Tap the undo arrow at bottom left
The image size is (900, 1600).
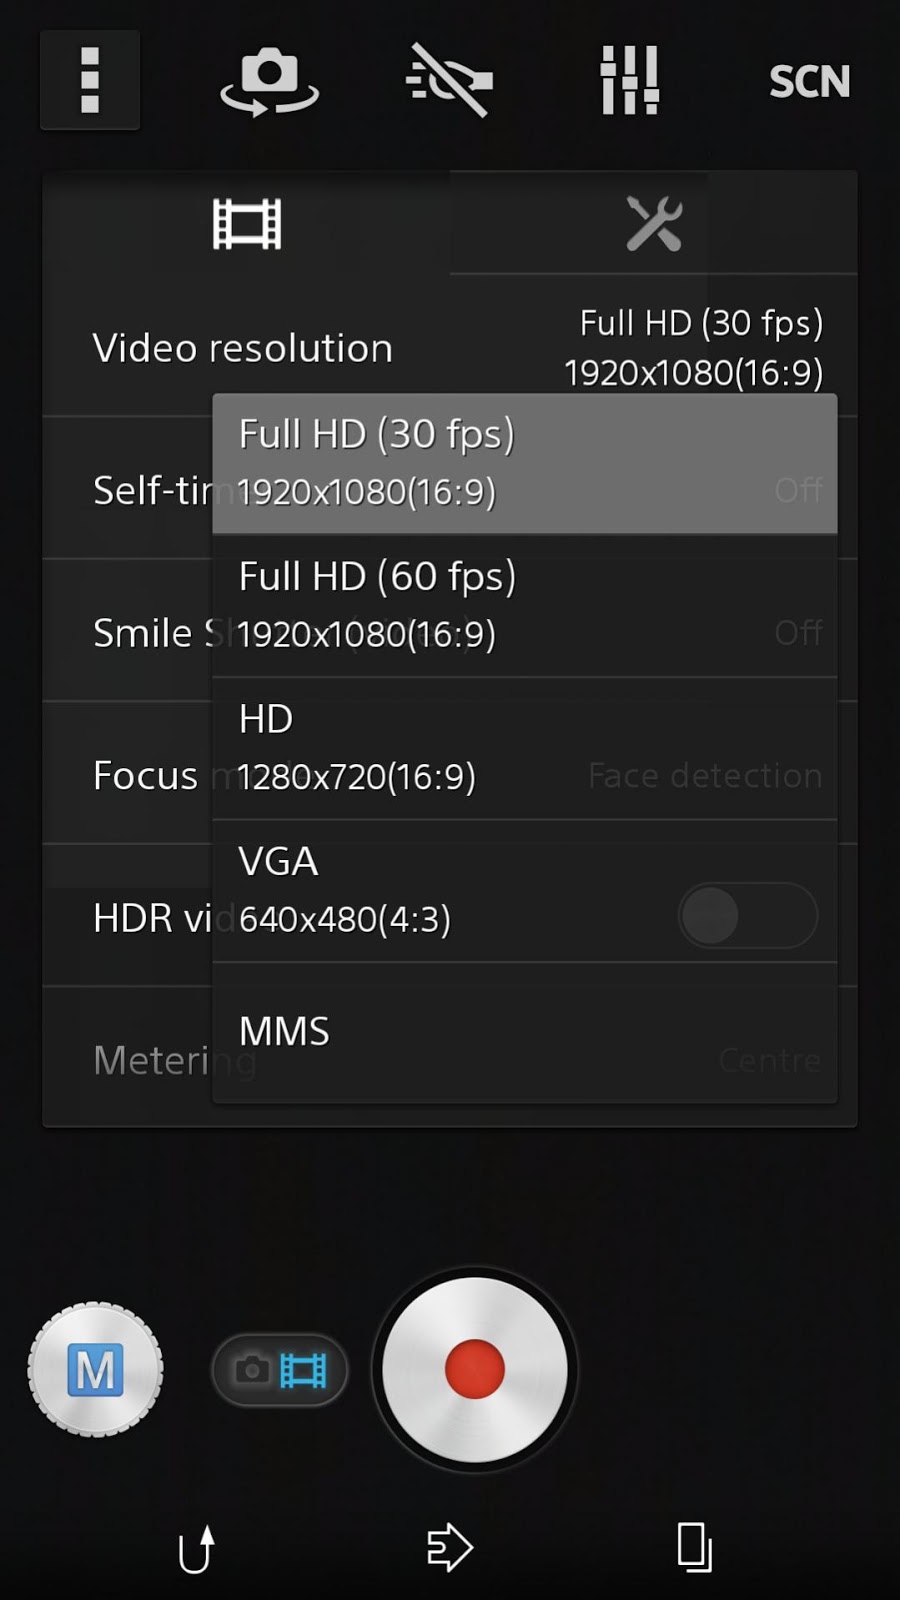coord(196,1545)
